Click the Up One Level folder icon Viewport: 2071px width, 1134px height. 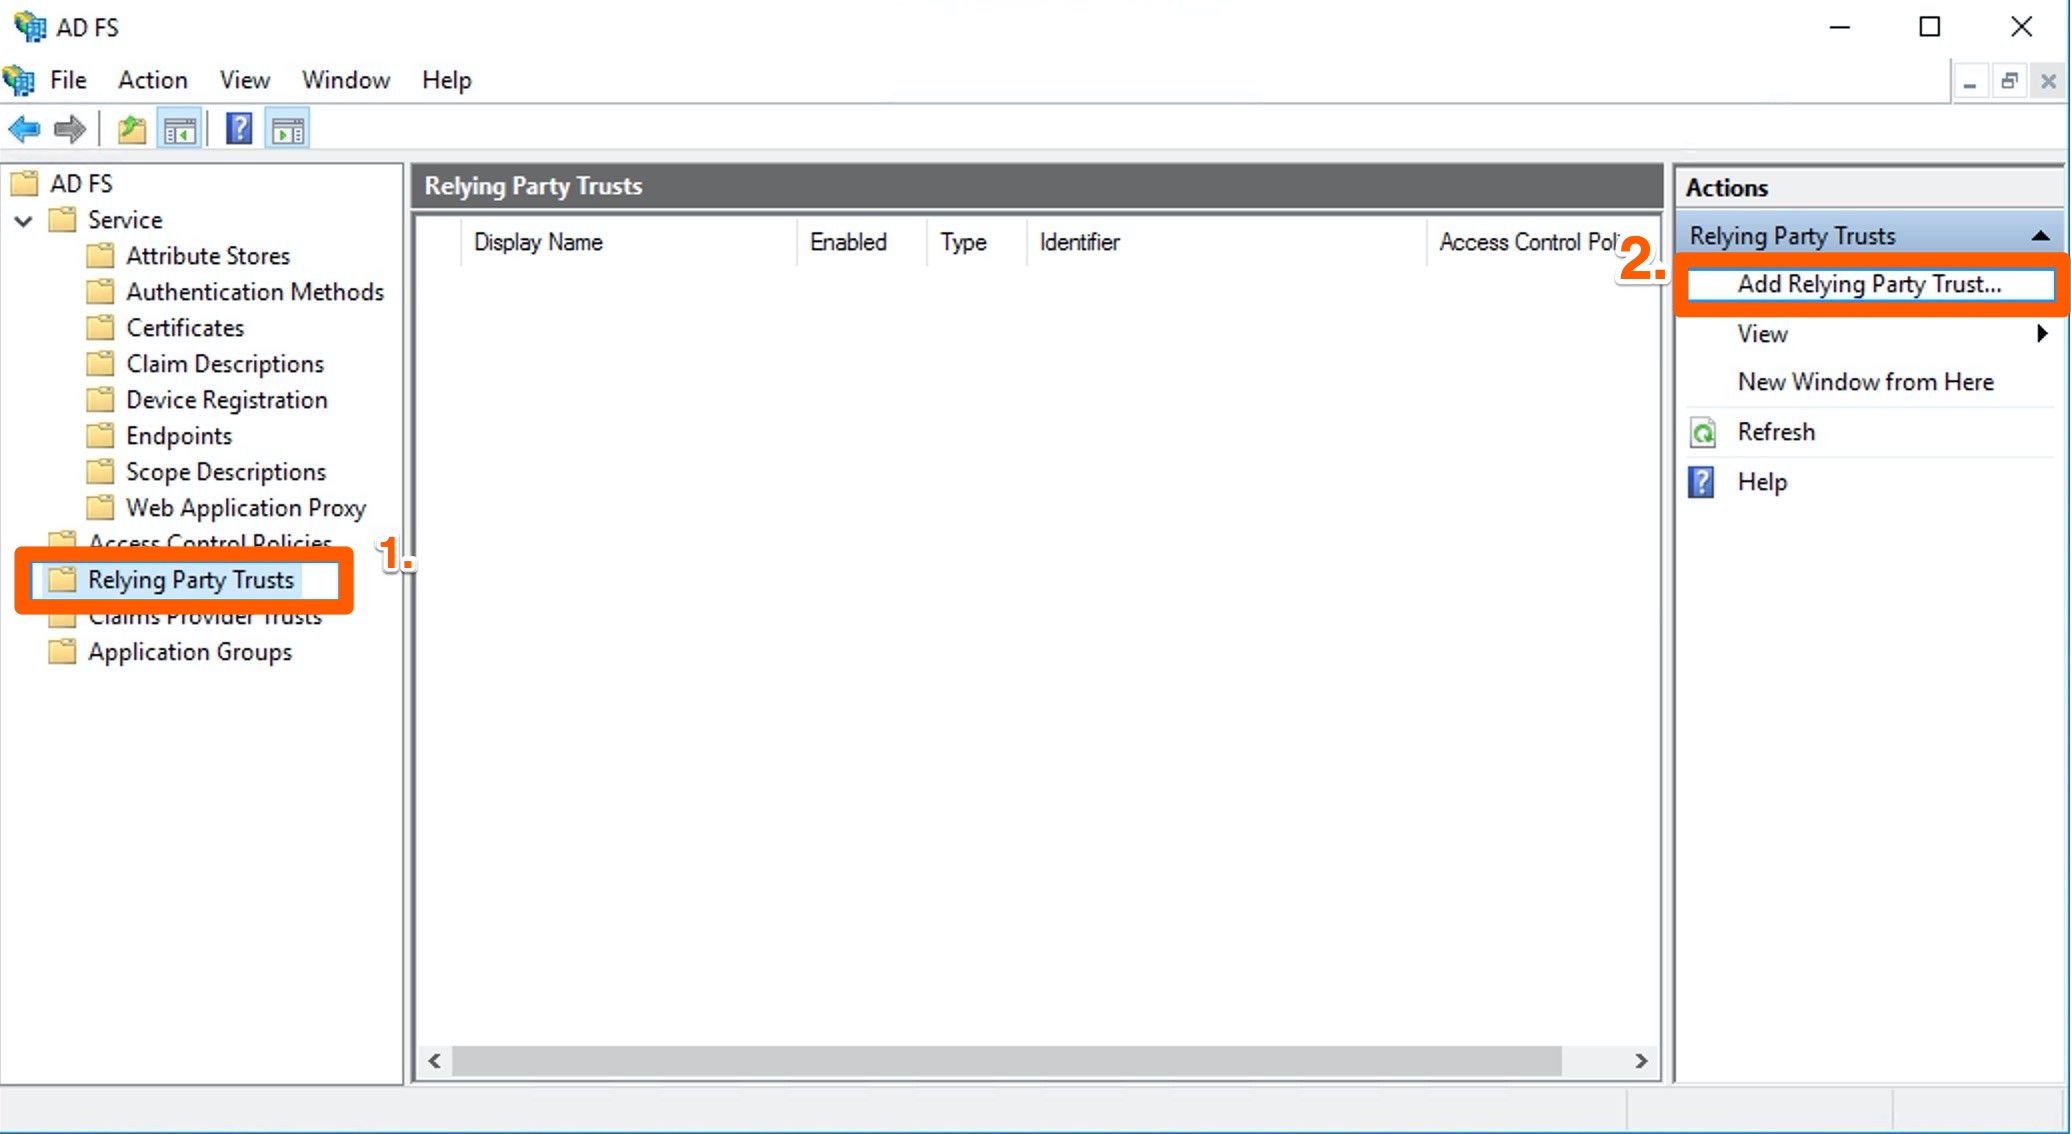(132, 129)
